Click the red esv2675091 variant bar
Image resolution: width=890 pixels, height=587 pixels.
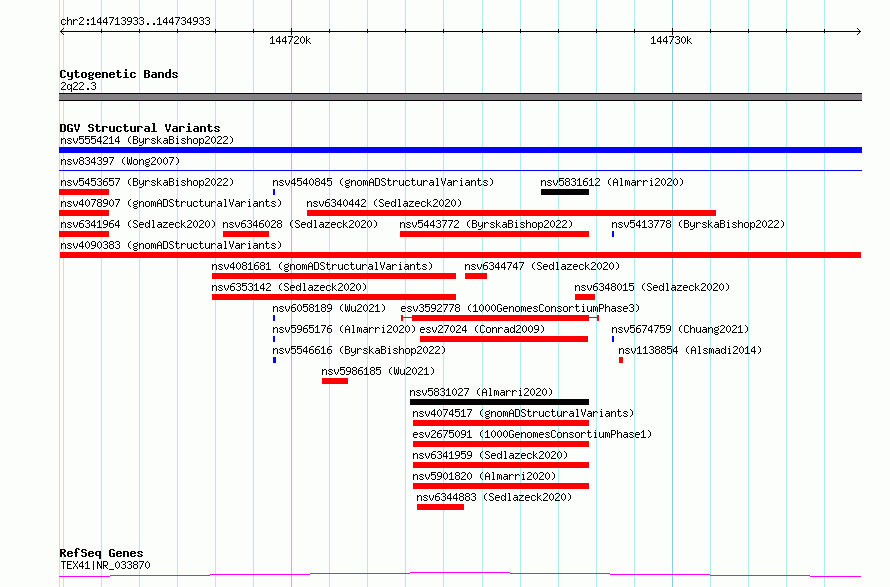point(501,444)
